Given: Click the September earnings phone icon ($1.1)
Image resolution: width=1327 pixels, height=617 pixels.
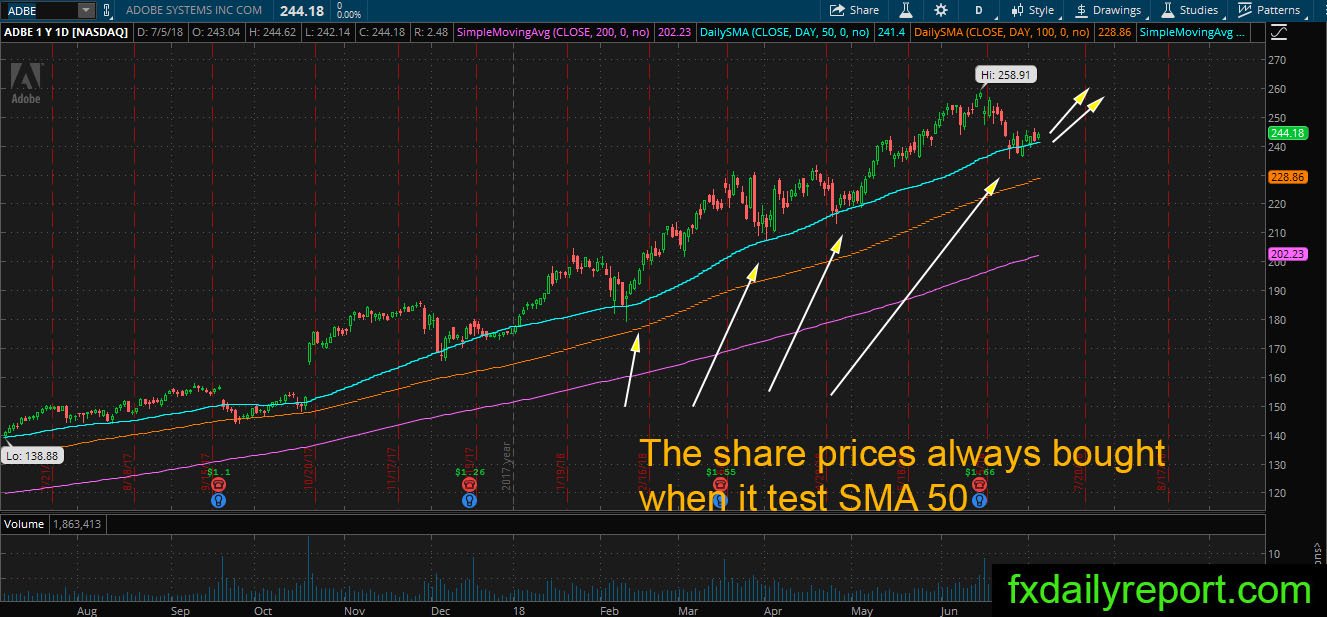Looking at the screenshot, I should click(219, 484).
